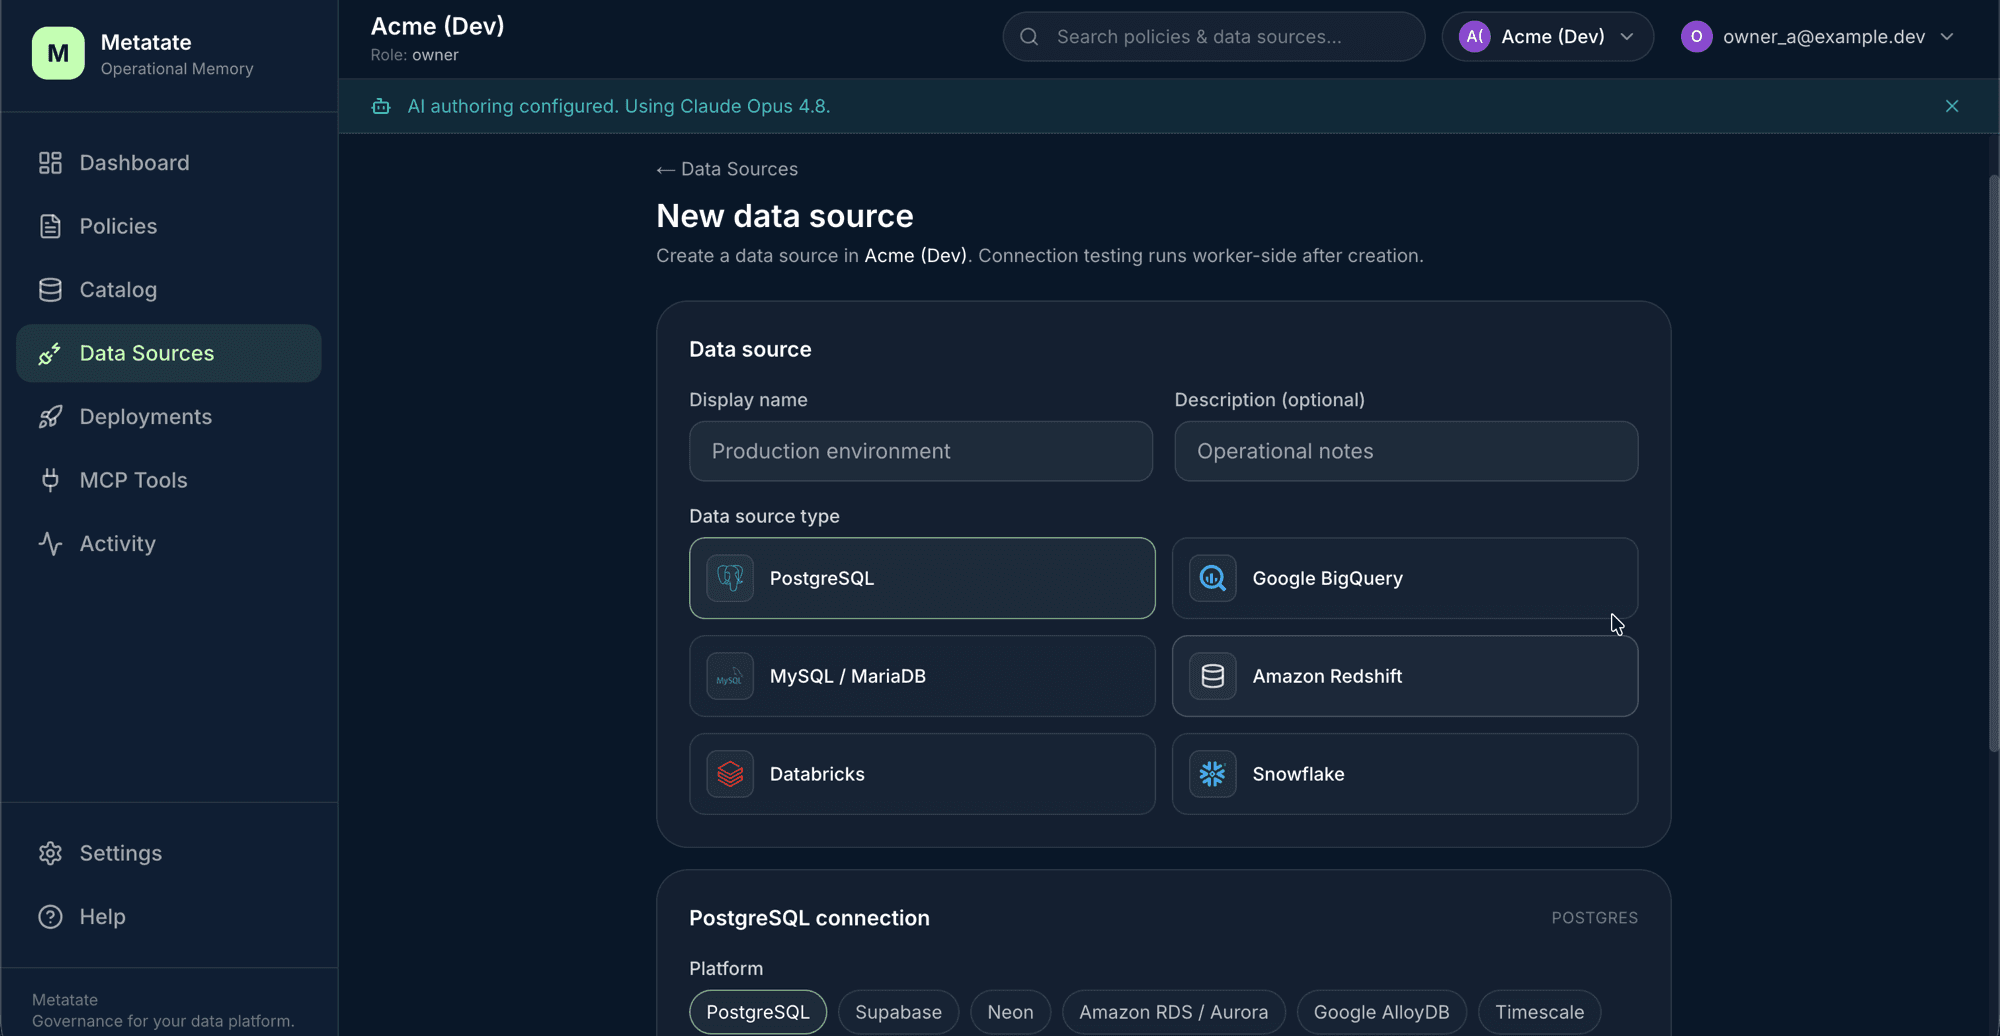Click the POSTGRES label text
The width and height of the screenshot is (2000, 1036).
(1594, 918)
